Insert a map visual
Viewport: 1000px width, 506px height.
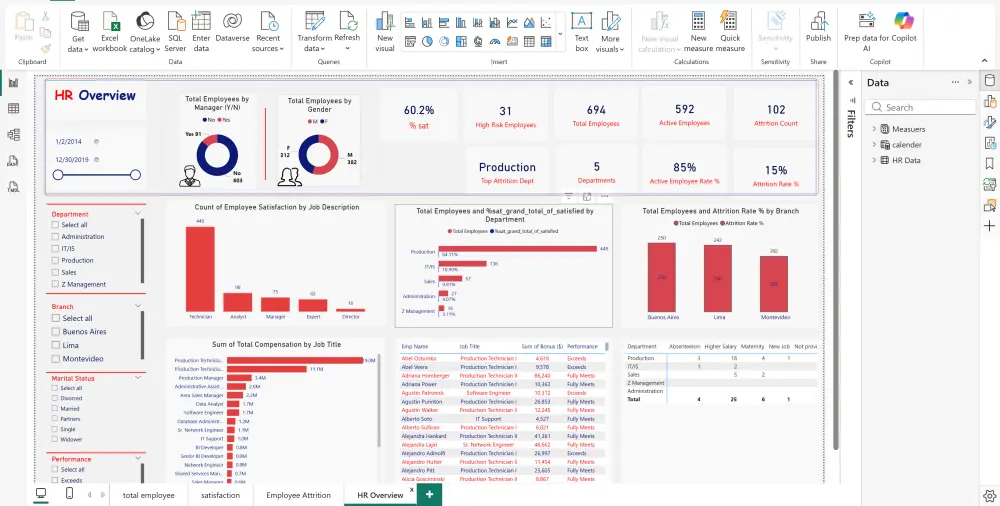(x=478, y=41)
